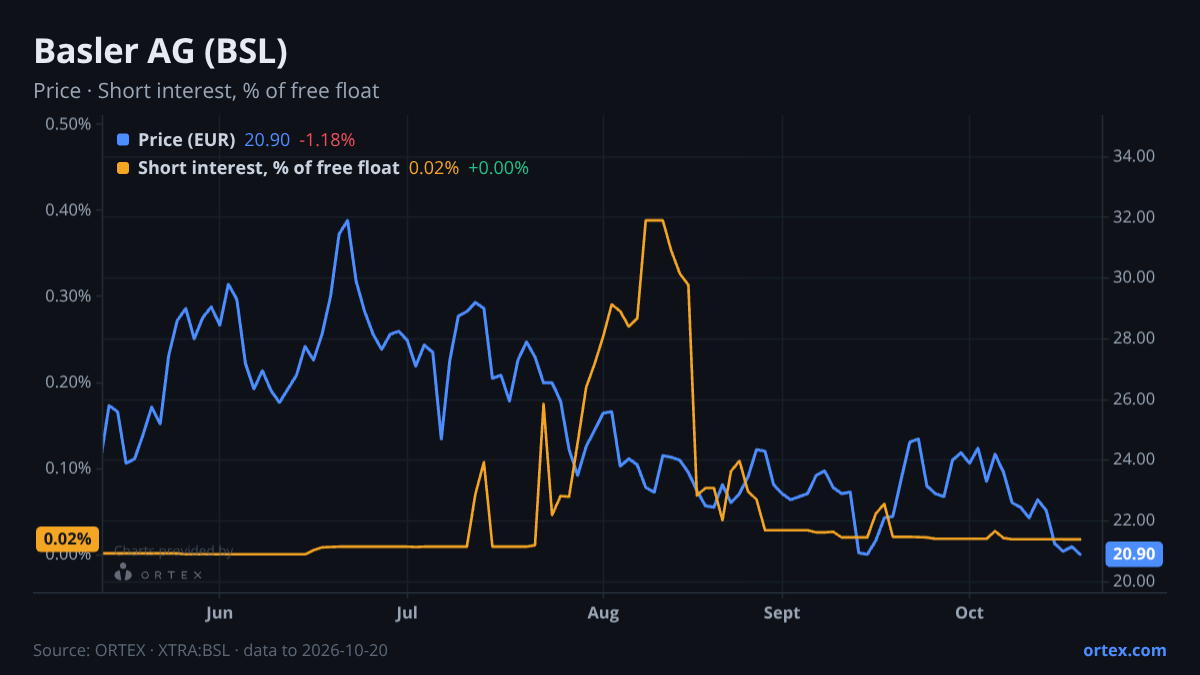Click the 0.40% left axis label
1200x675 pixels.
(x=68, y=210)
